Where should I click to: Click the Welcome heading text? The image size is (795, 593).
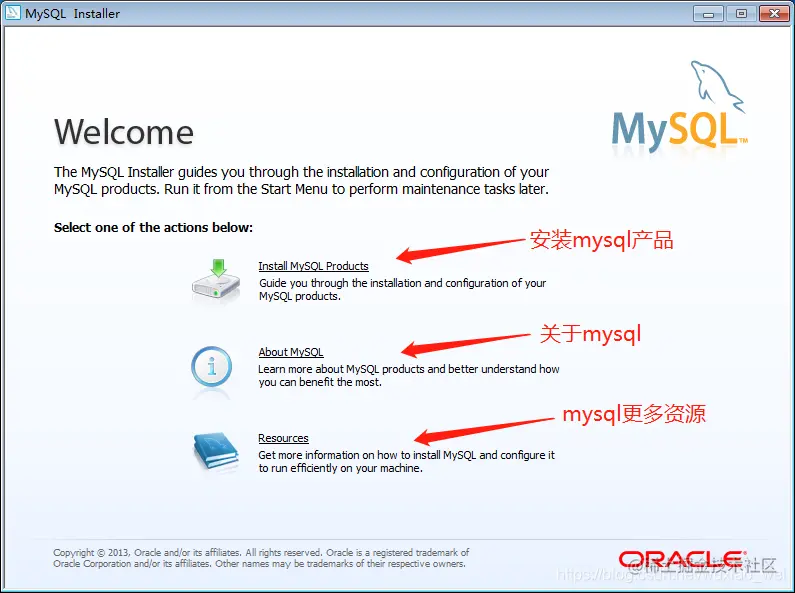pos(124,132)
